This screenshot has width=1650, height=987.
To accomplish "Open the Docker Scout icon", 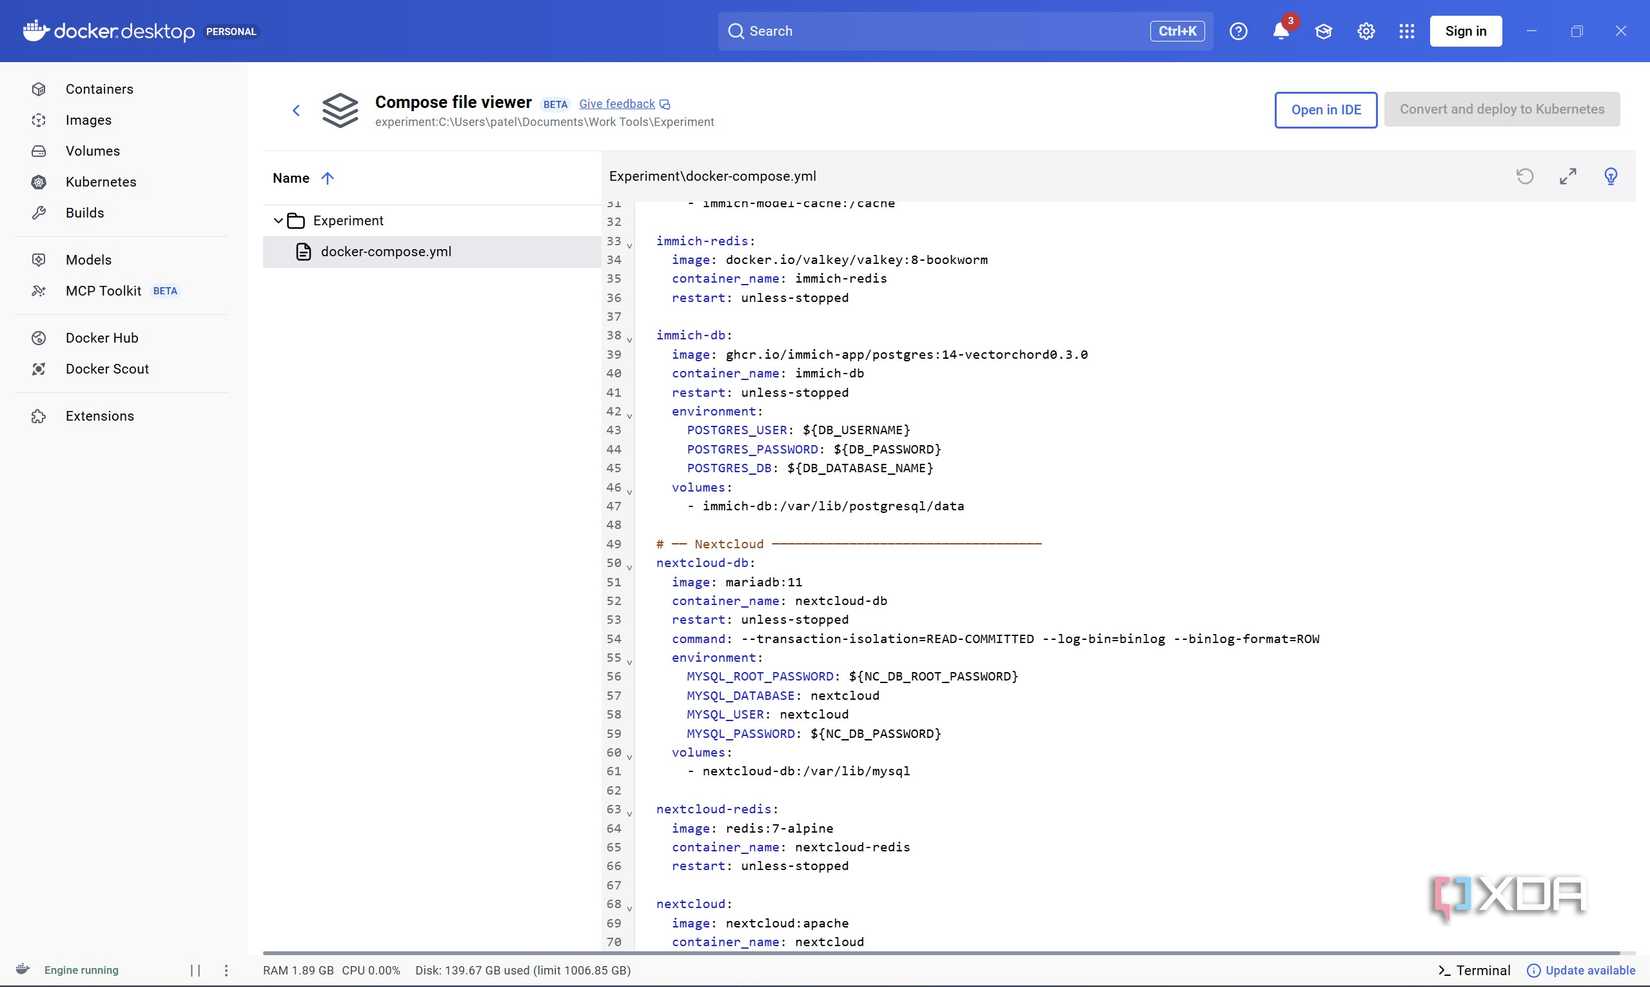I will pyautogui.click(x=39, y=369).
